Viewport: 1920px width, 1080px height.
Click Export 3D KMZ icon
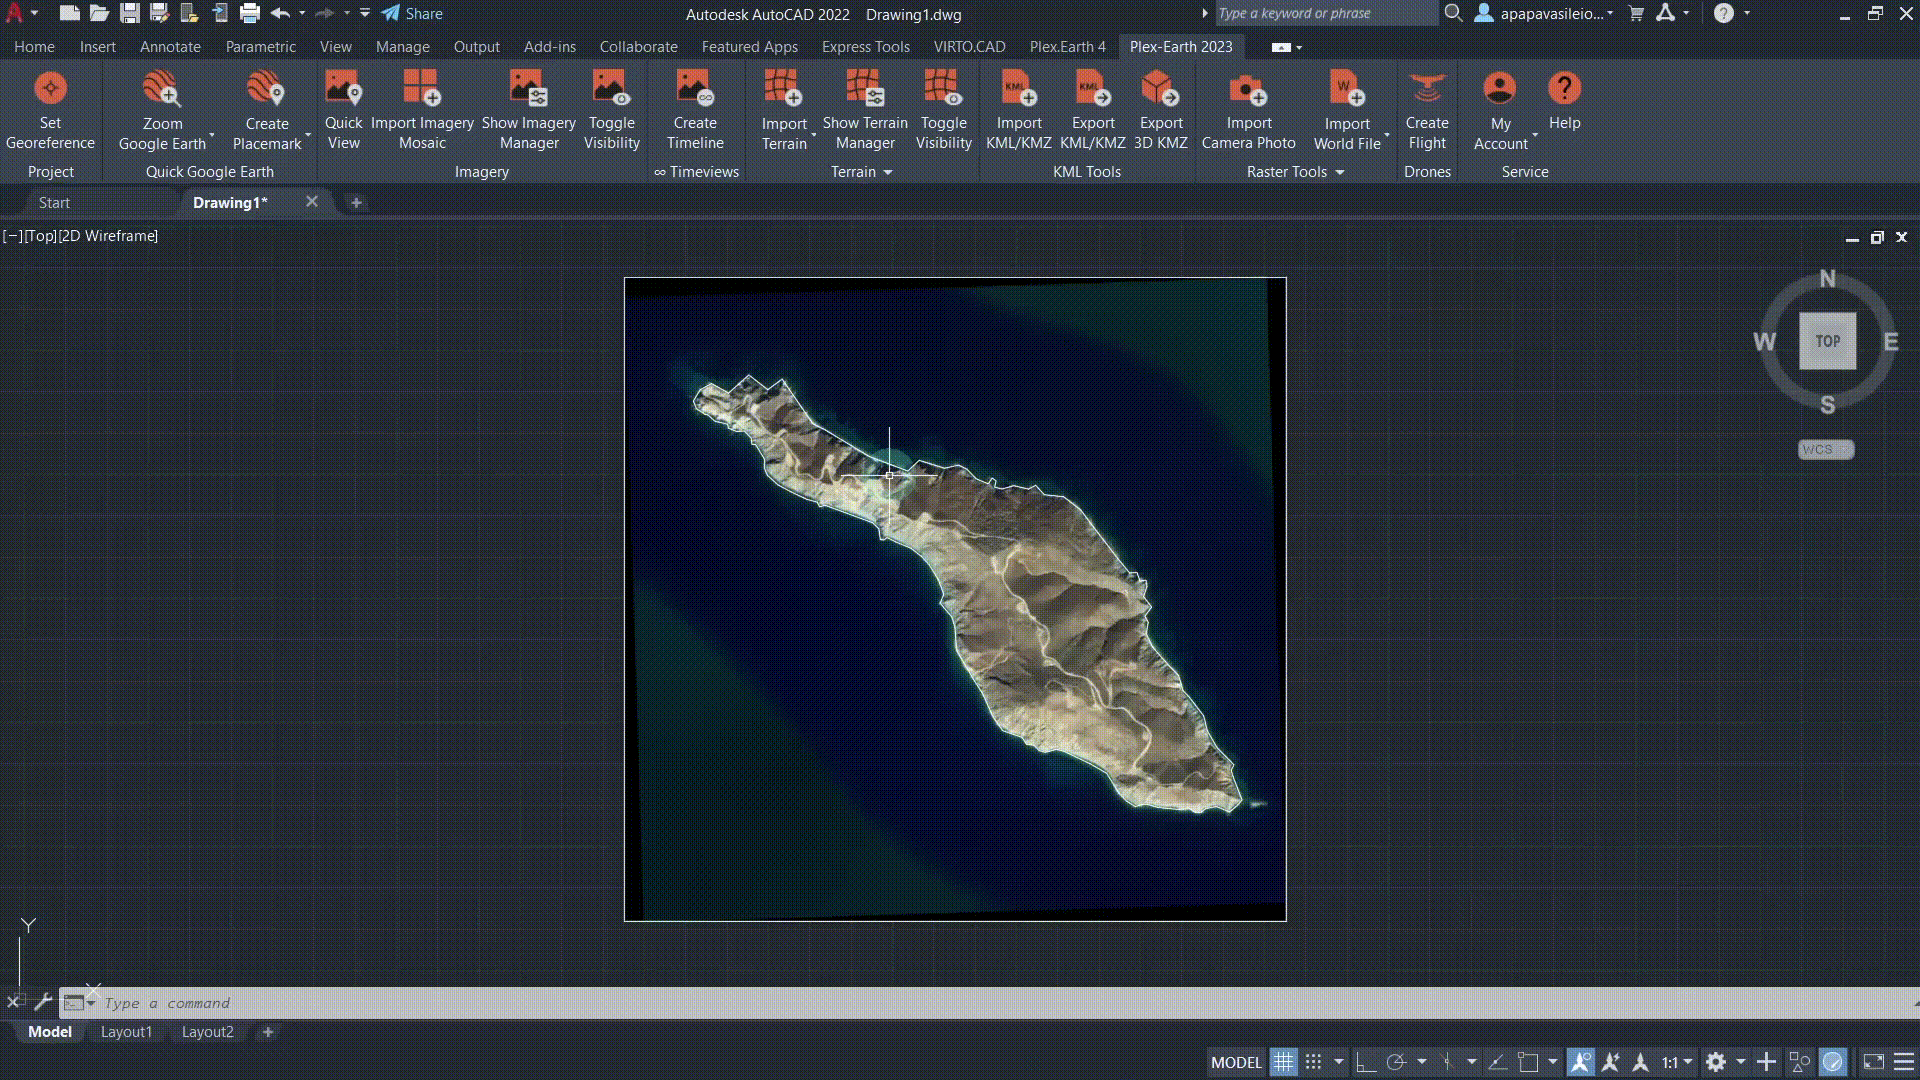pyautogui.click(x=1160, y=89)
